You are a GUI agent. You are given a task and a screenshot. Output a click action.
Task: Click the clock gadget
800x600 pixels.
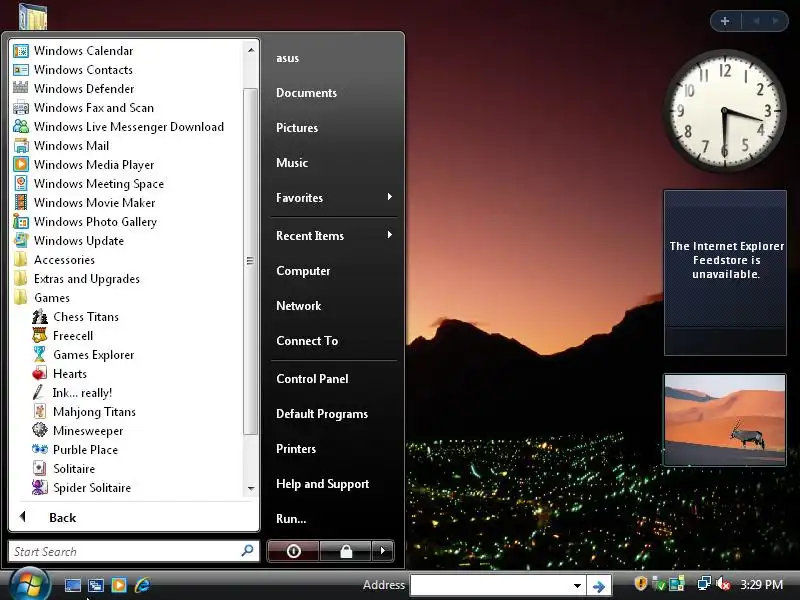724,110
